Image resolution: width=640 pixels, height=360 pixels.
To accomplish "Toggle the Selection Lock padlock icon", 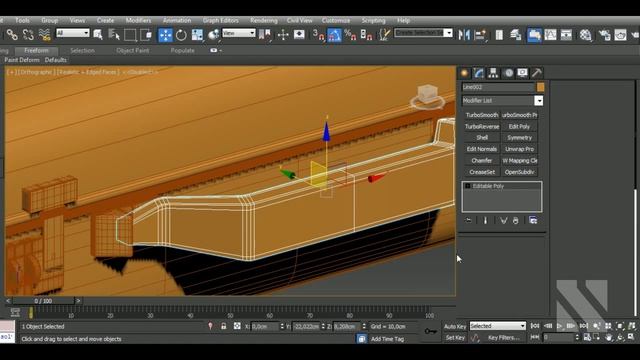I will point(224,327).
